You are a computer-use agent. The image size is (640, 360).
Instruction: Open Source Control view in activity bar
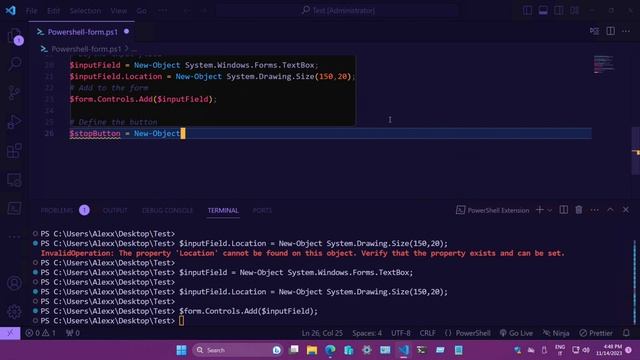(15, 93)
